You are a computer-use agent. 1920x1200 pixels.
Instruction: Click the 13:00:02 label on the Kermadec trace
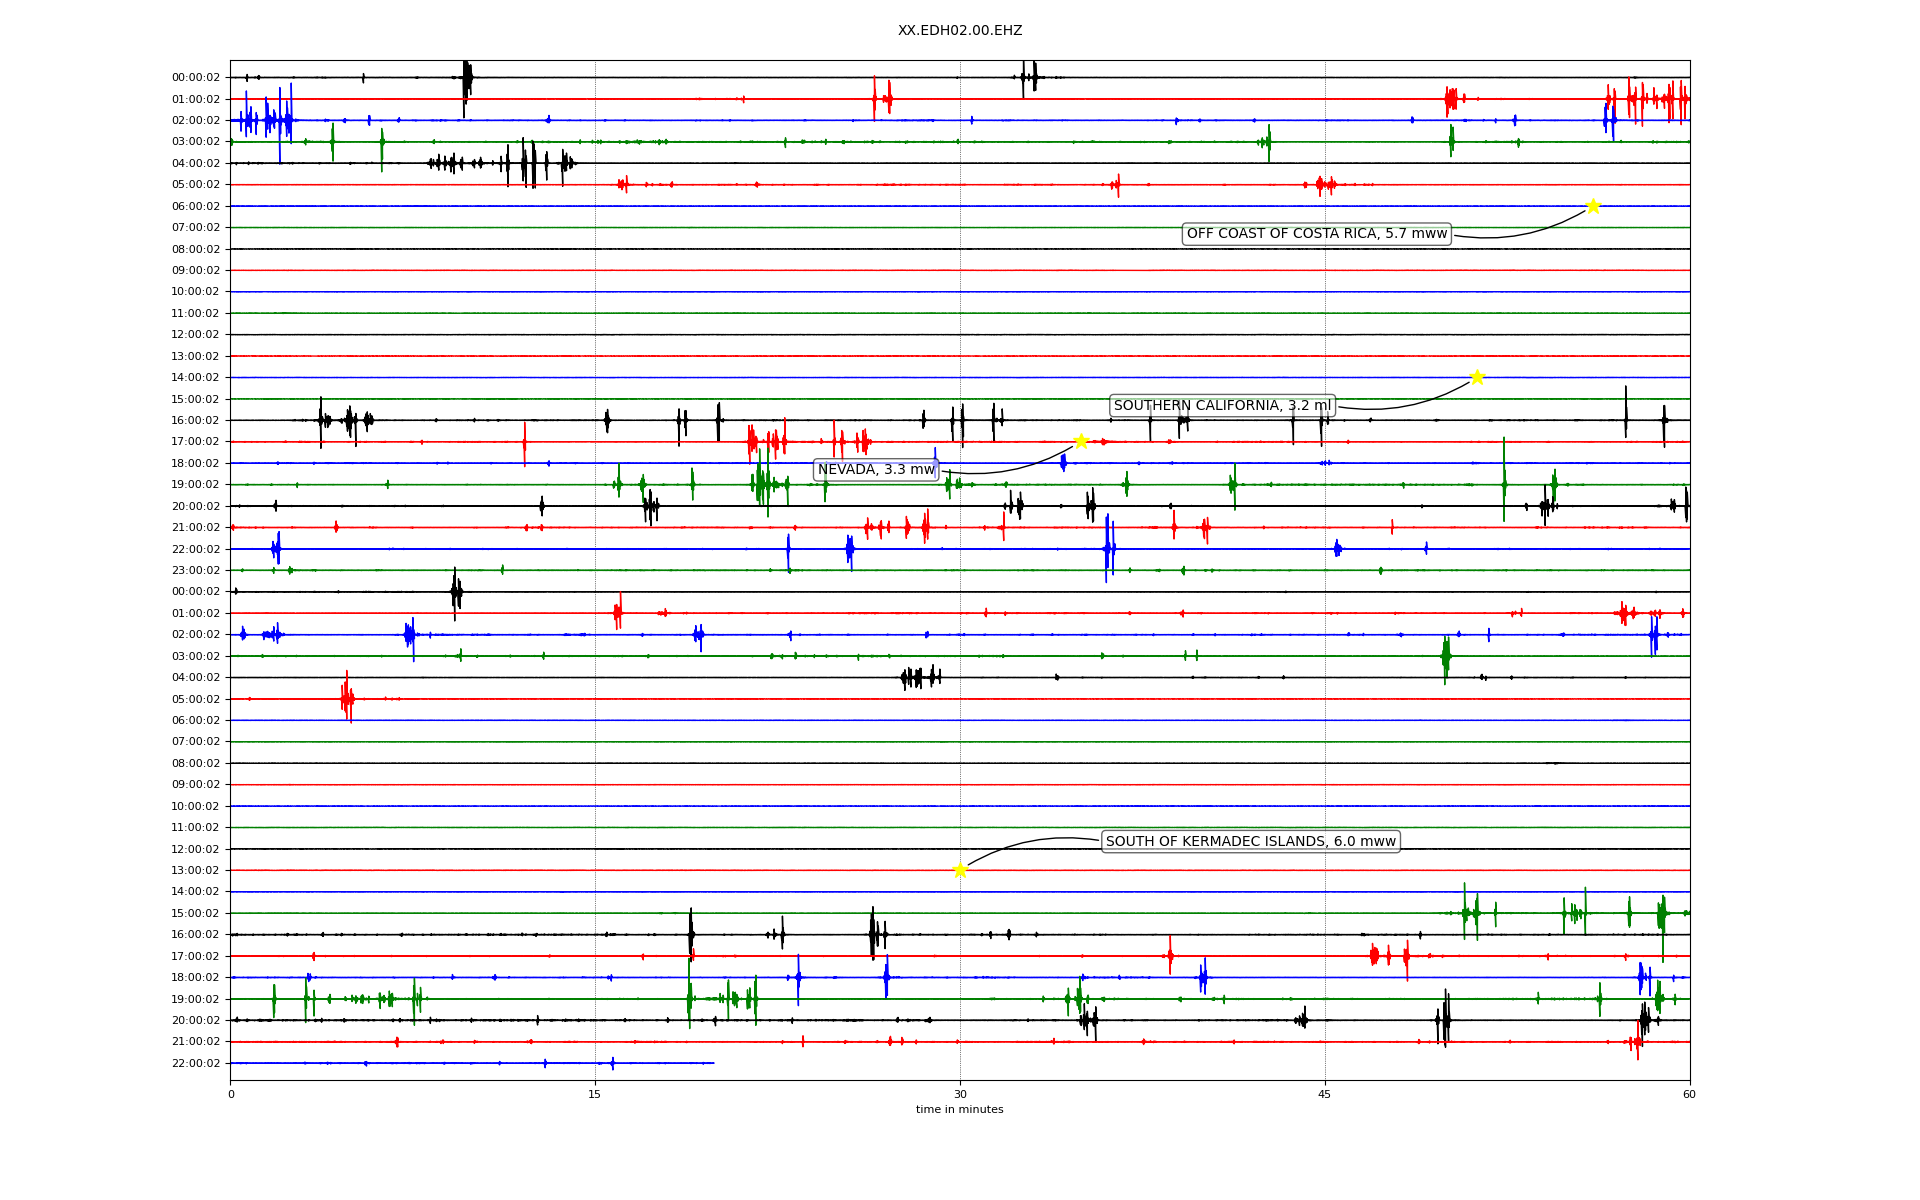coord(196,870)
